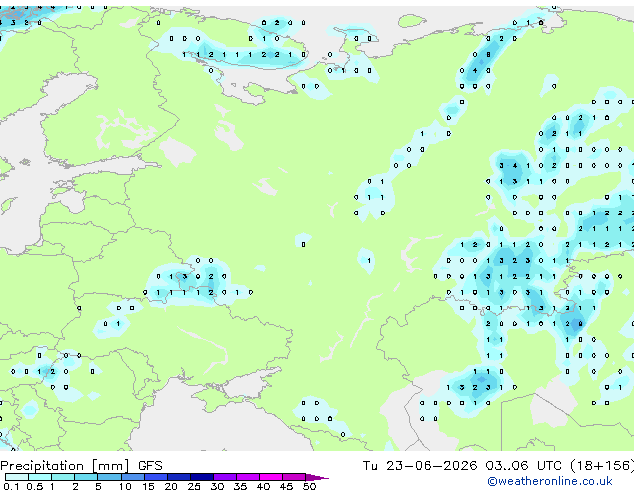The image size is (634, 490).
Task: Pick the 20–25 mm legend color swatch
Action: [x=179, y=477]
